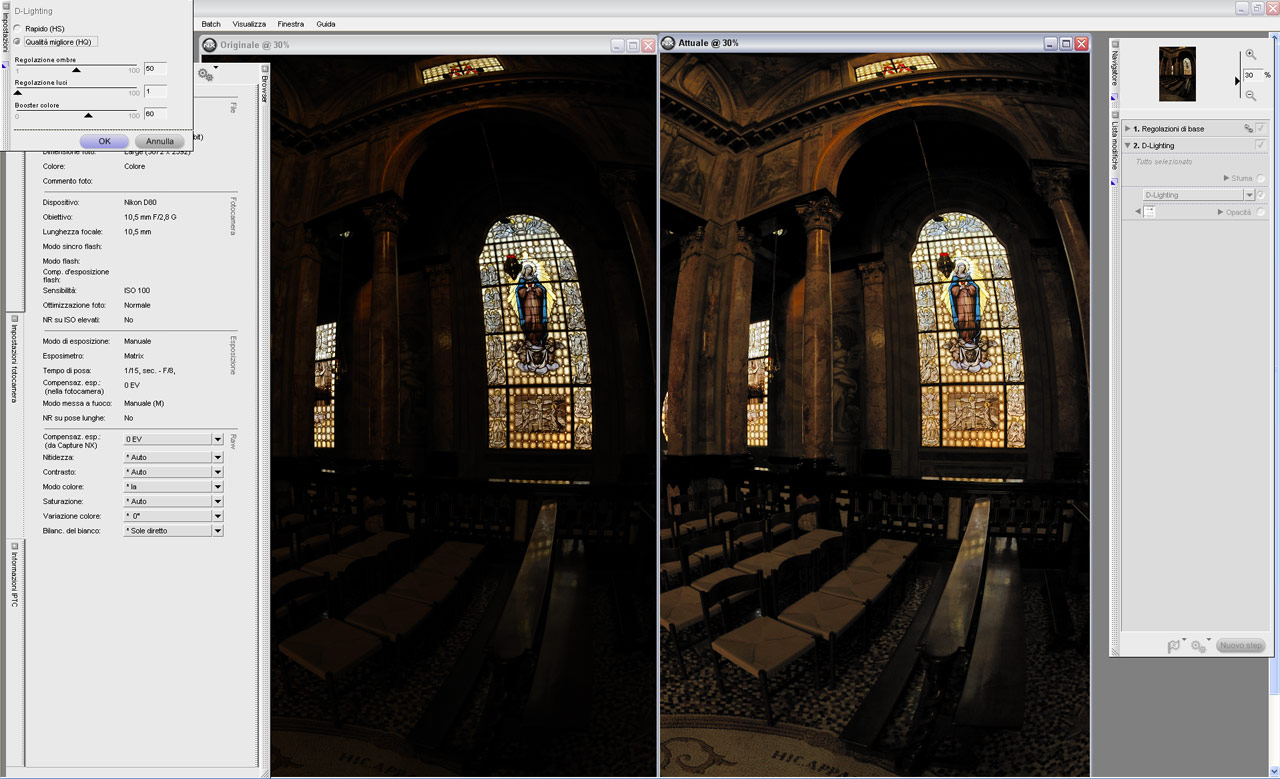Click the square icon above Impostazioni fotocamera
The image size is (1280, 779).
[x=14, y=320]
